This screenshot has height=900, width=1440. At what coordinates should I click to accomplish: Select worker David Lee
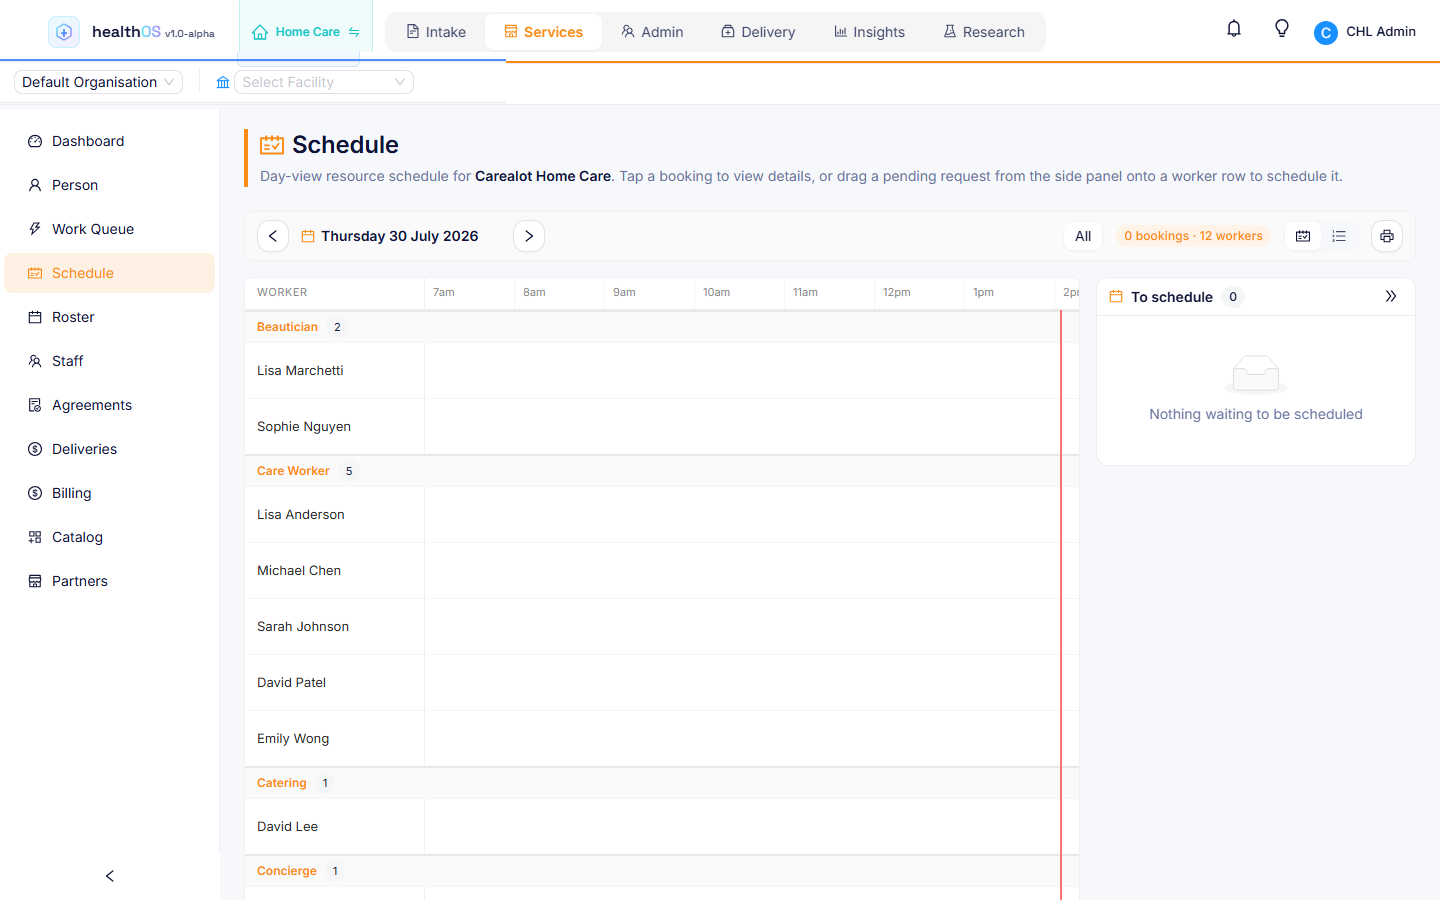point(288,826)
